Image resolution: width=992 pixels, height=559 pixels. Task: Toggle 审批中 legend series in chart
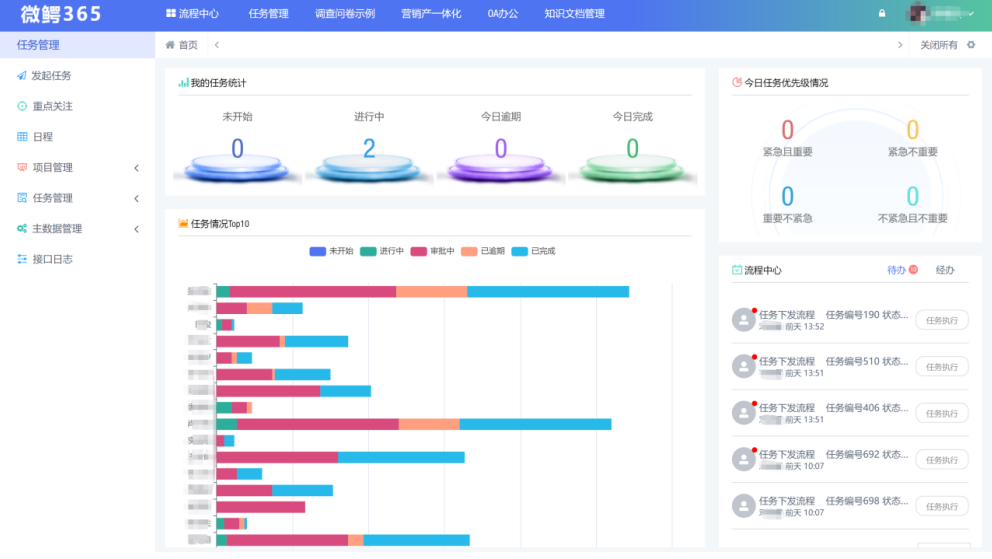point(419,251)
